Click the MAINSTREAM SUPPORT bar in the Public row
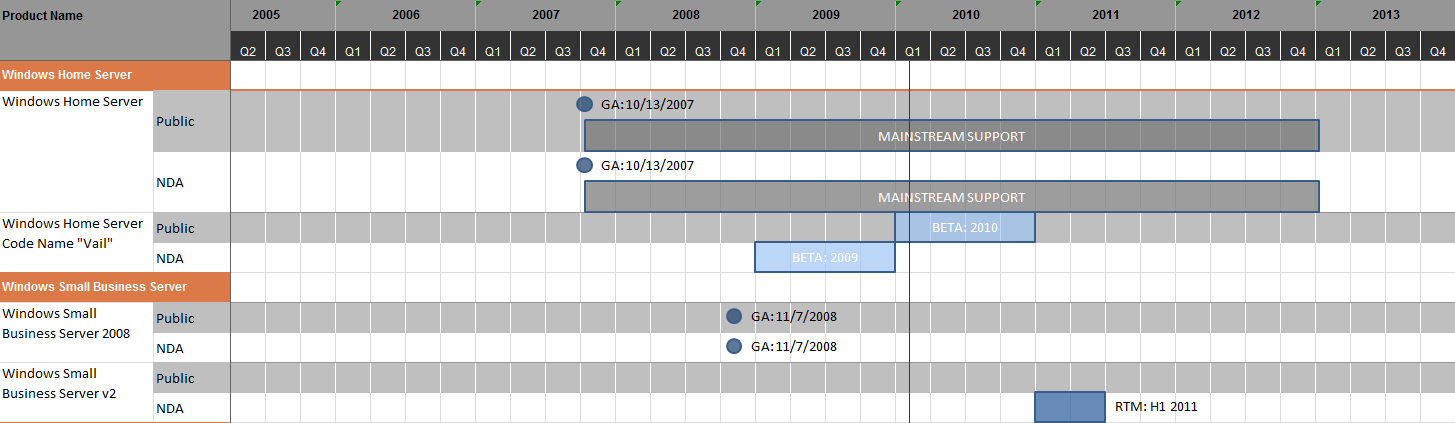Viewport: 1455px width, 423px height. (952, 135)
